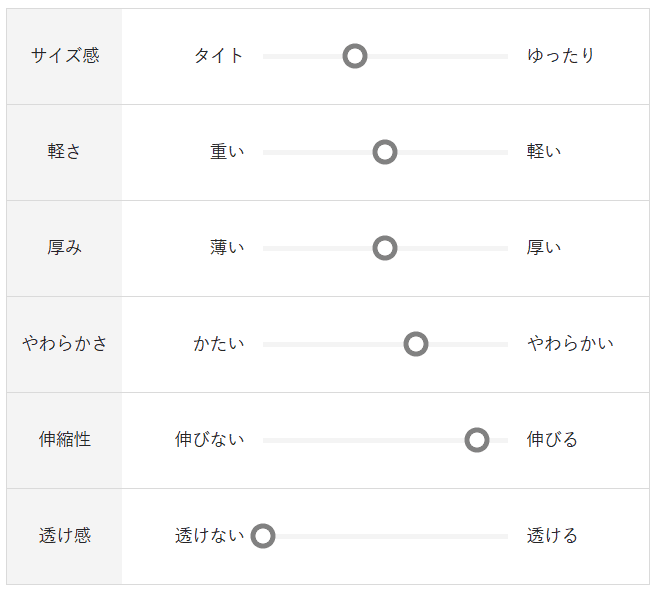The height and width of the screenshot is (594, 660).
Task: Click the やわらかさ slider handle
Action: [x=416, y=344]
